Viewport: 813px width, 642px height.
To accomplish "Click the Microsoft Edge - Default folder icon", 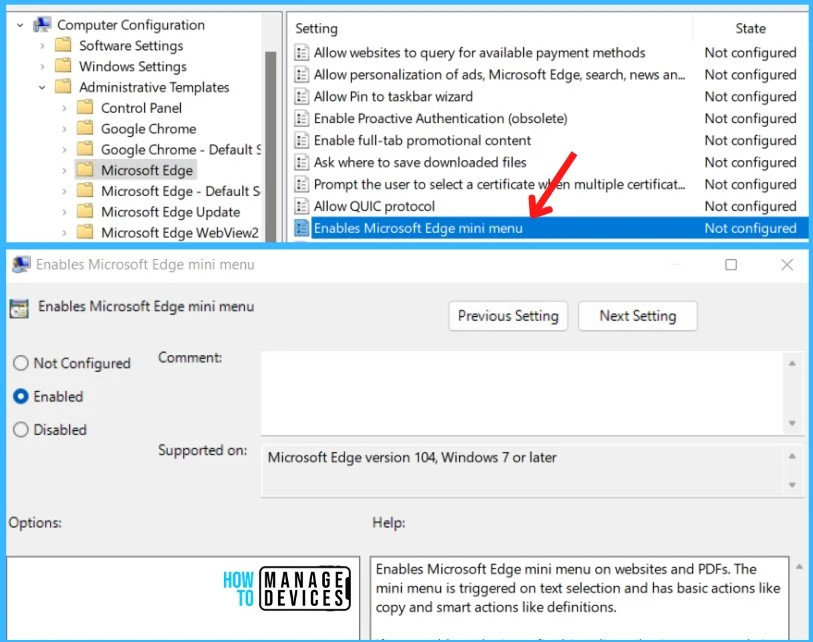I will point(85,190).
